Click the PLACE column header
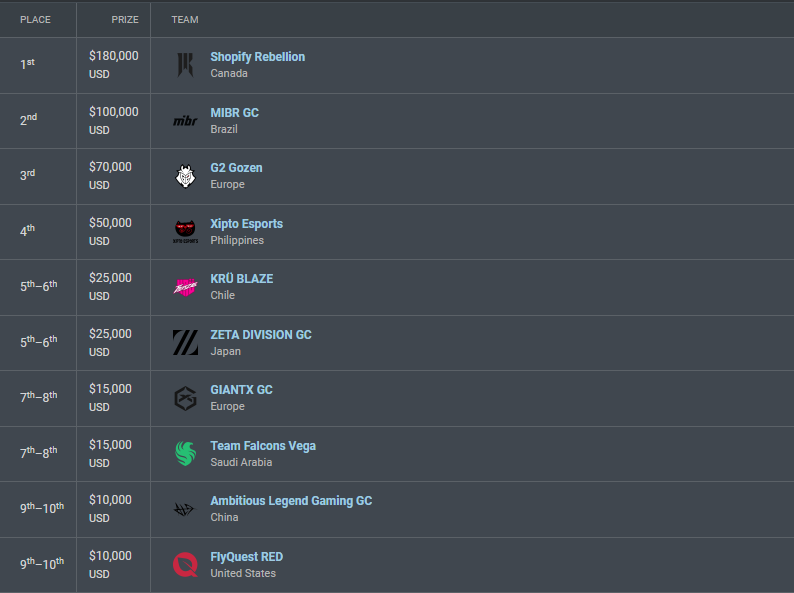 [35, 20]
